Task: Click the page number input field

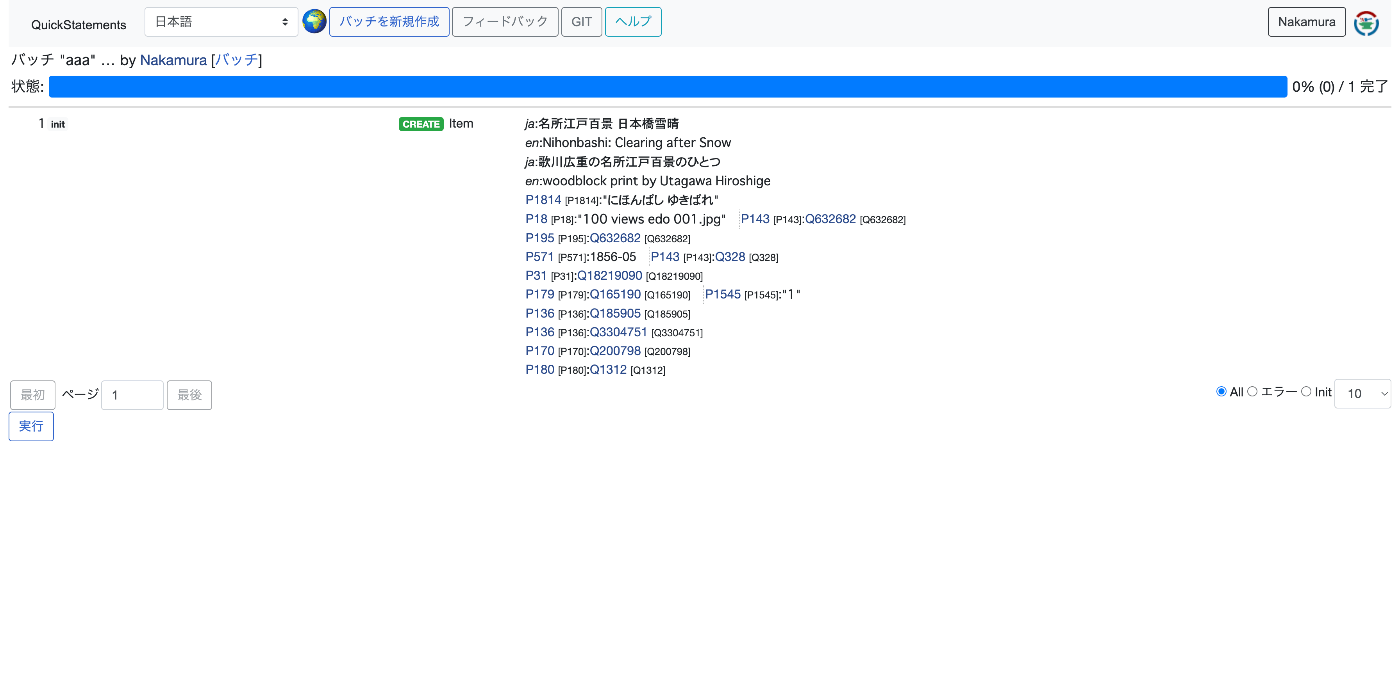Action: [132, 394]
